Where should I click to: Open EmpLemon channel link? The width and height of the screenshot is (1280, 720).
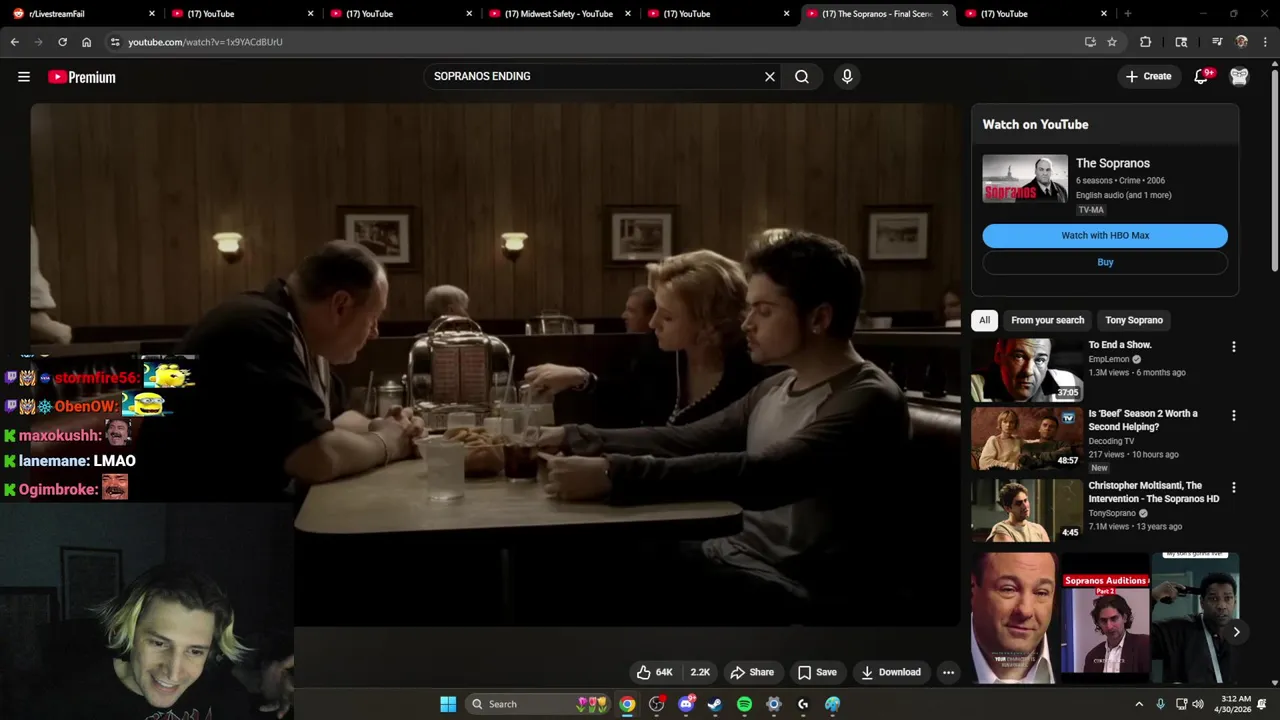[x=1110, y=359]
